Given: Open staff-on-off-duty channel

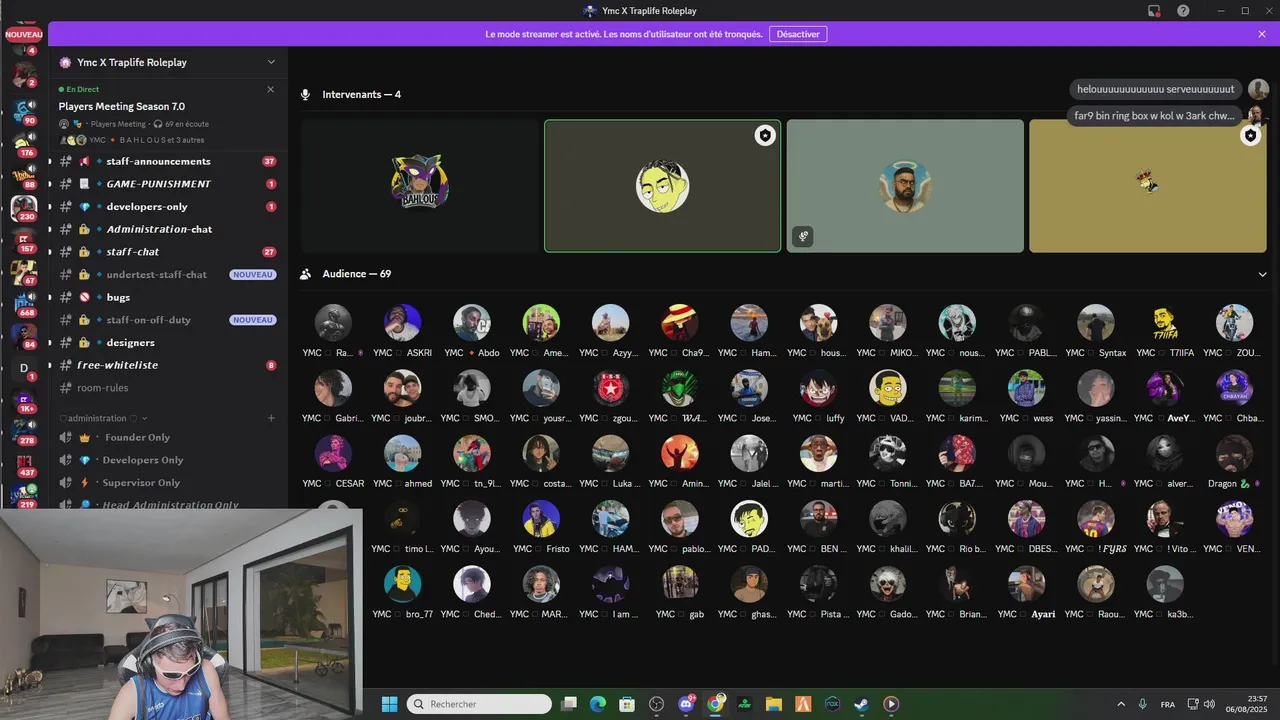Looking at the screenshot, I should pos(168,320).
